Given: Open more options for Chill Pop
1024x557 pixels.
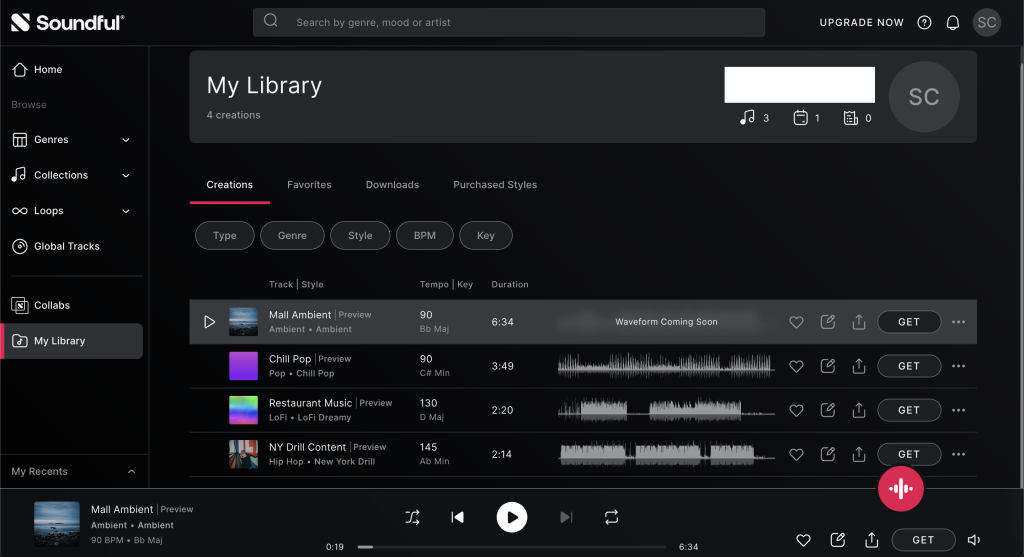Looking at the screenshot, I should pos(958,366).
